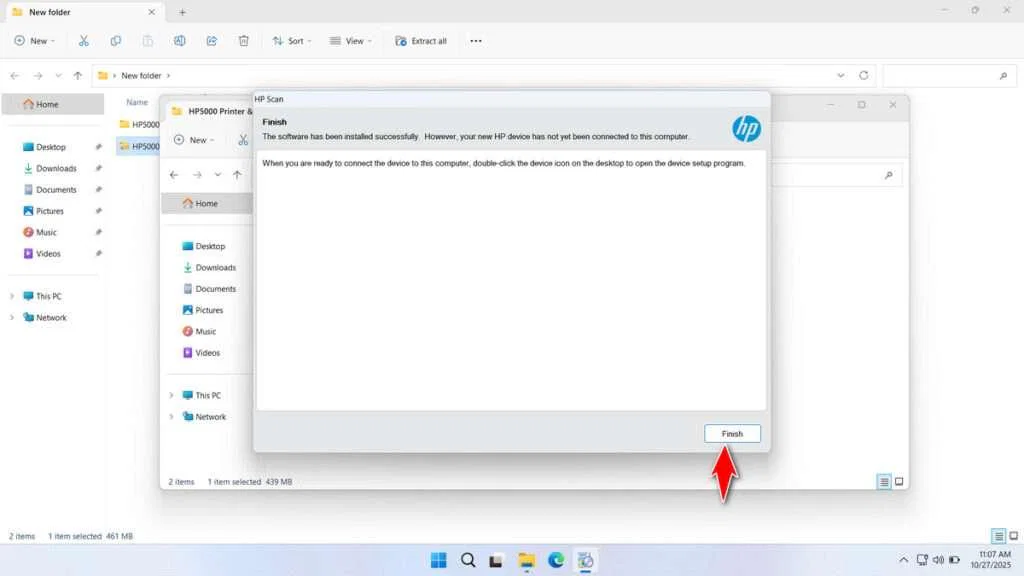
Task: Select the Cut icon in the Explorer toolbar
Action: pos(84,41)
